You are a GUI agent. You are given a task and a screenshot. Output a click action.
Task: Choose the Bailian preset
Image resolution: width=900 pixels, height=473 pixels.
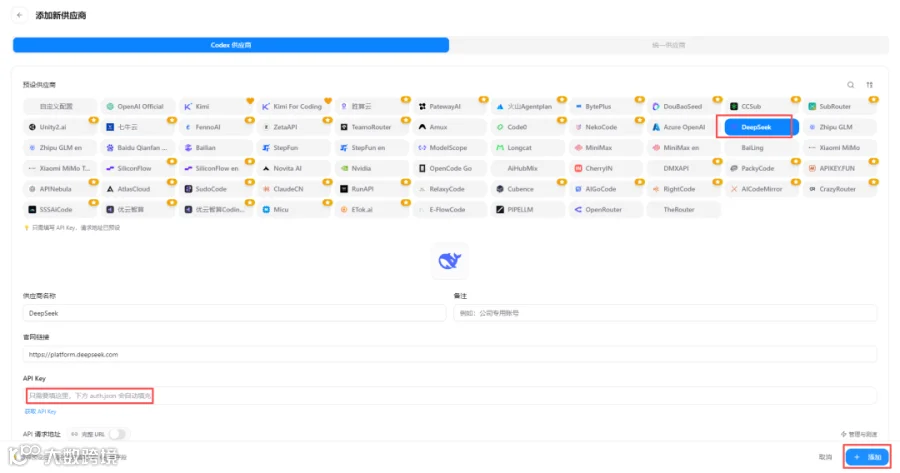click(216, 148)
